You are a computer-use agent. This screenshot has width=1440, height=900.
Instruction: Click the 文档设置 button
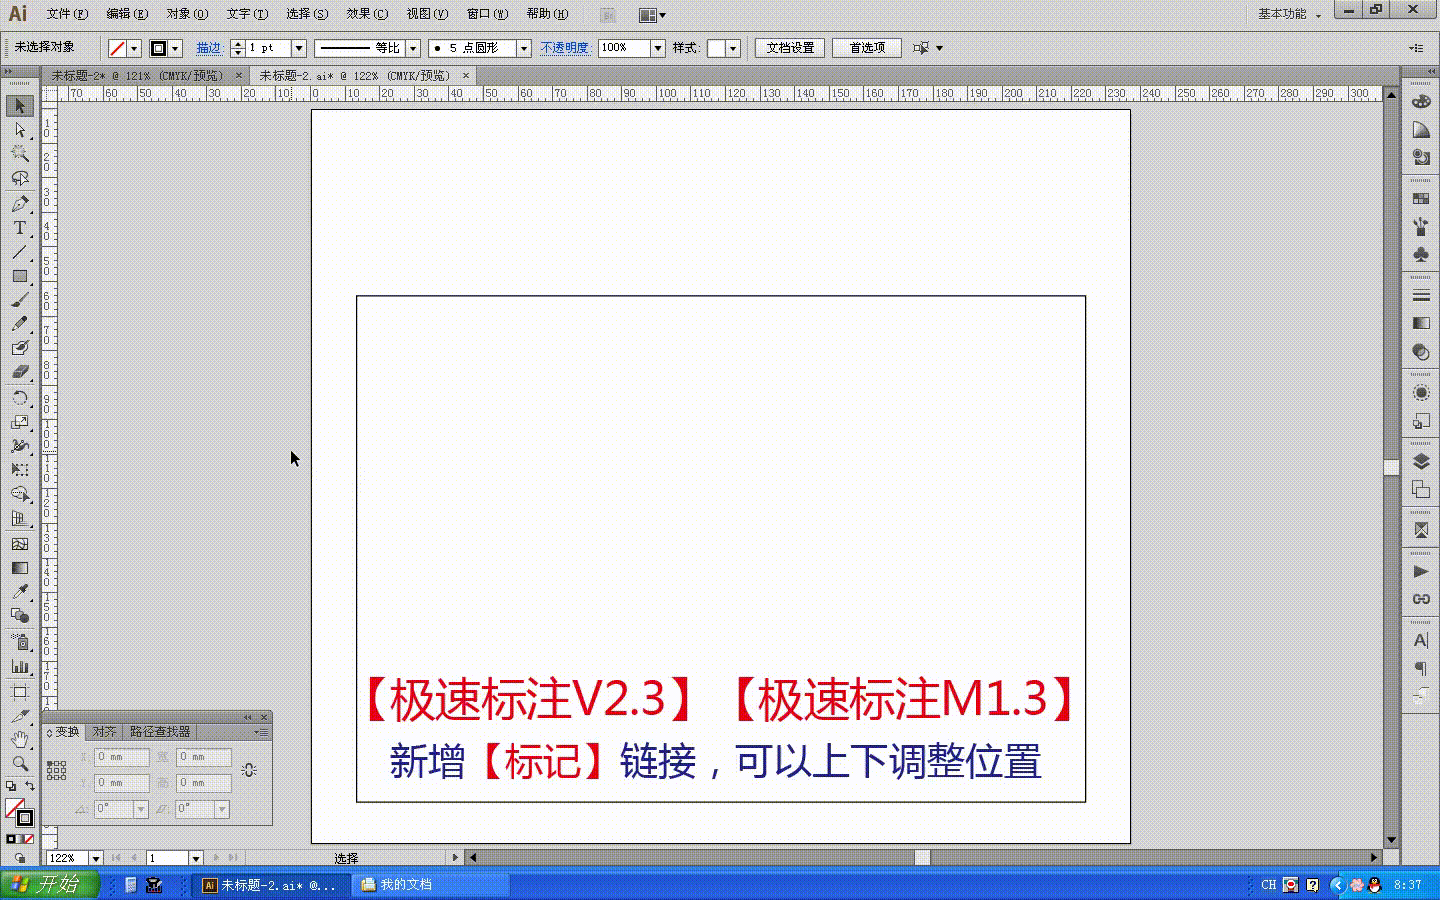790,48
